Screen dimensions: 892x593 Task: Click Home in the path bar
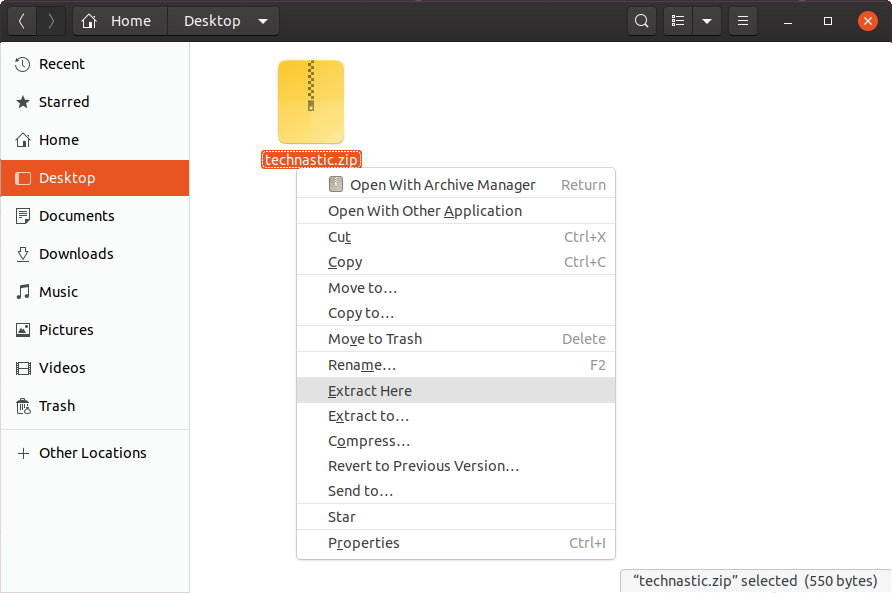[x=120, y=21]
